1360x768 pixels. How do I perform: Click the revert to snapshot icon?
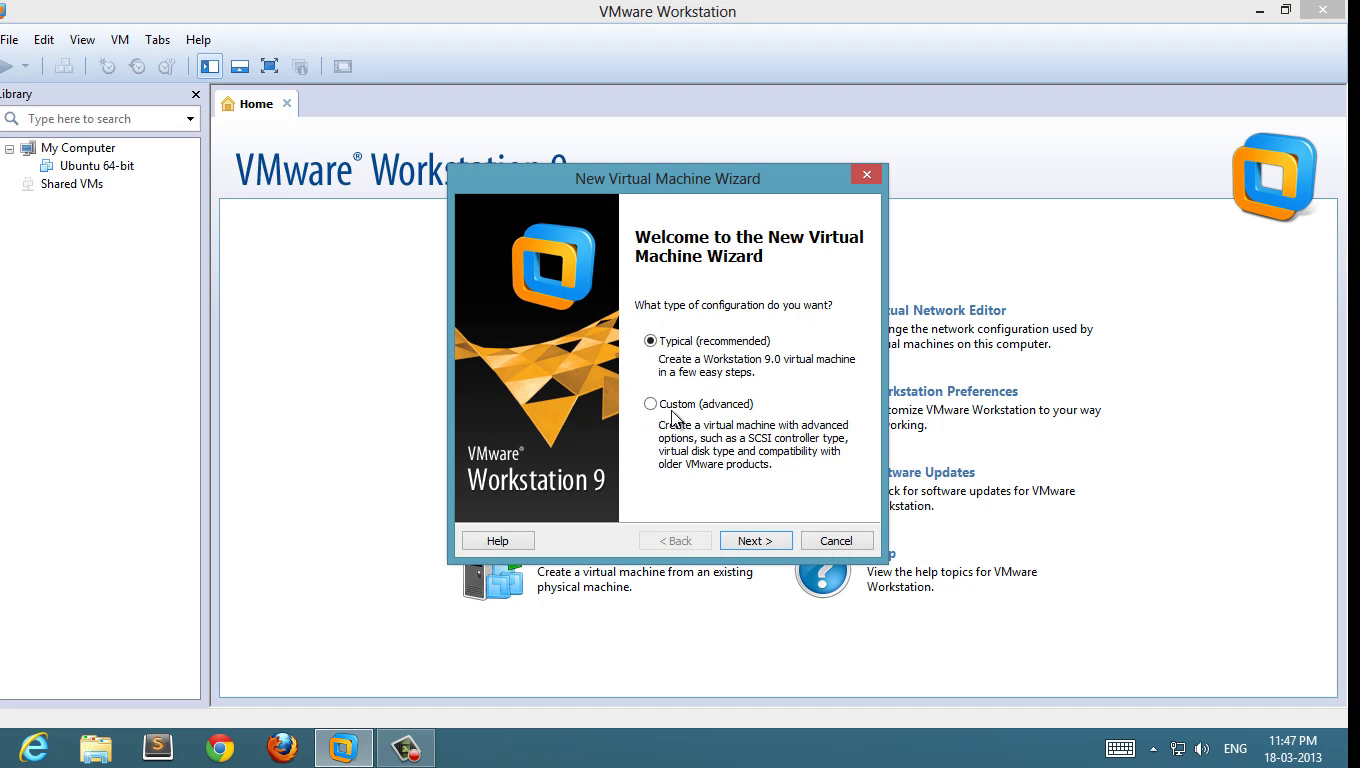[x=137, y=67]
